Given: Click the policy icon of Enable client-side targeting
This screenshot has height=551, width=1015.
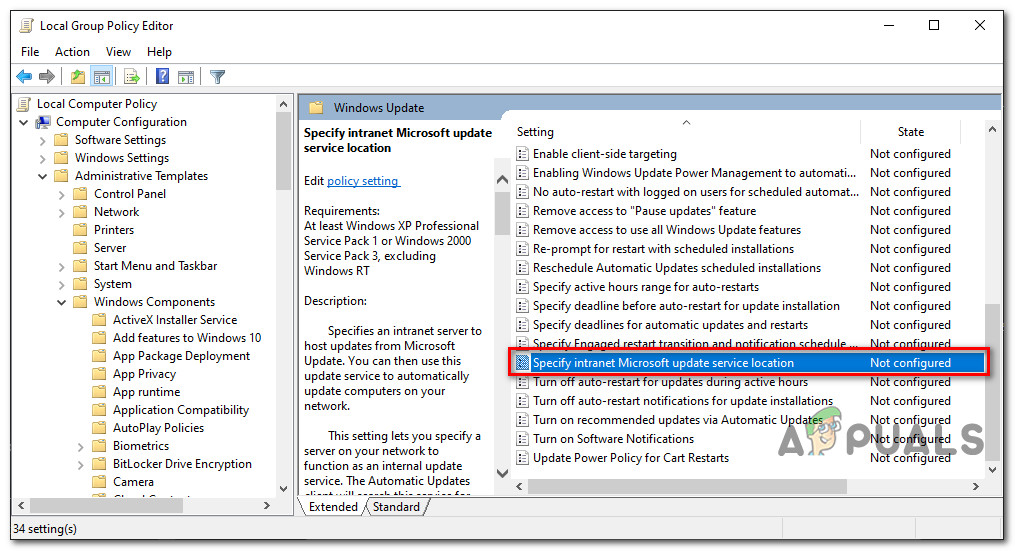Looking at the screenshot, I should coord(522,154).
